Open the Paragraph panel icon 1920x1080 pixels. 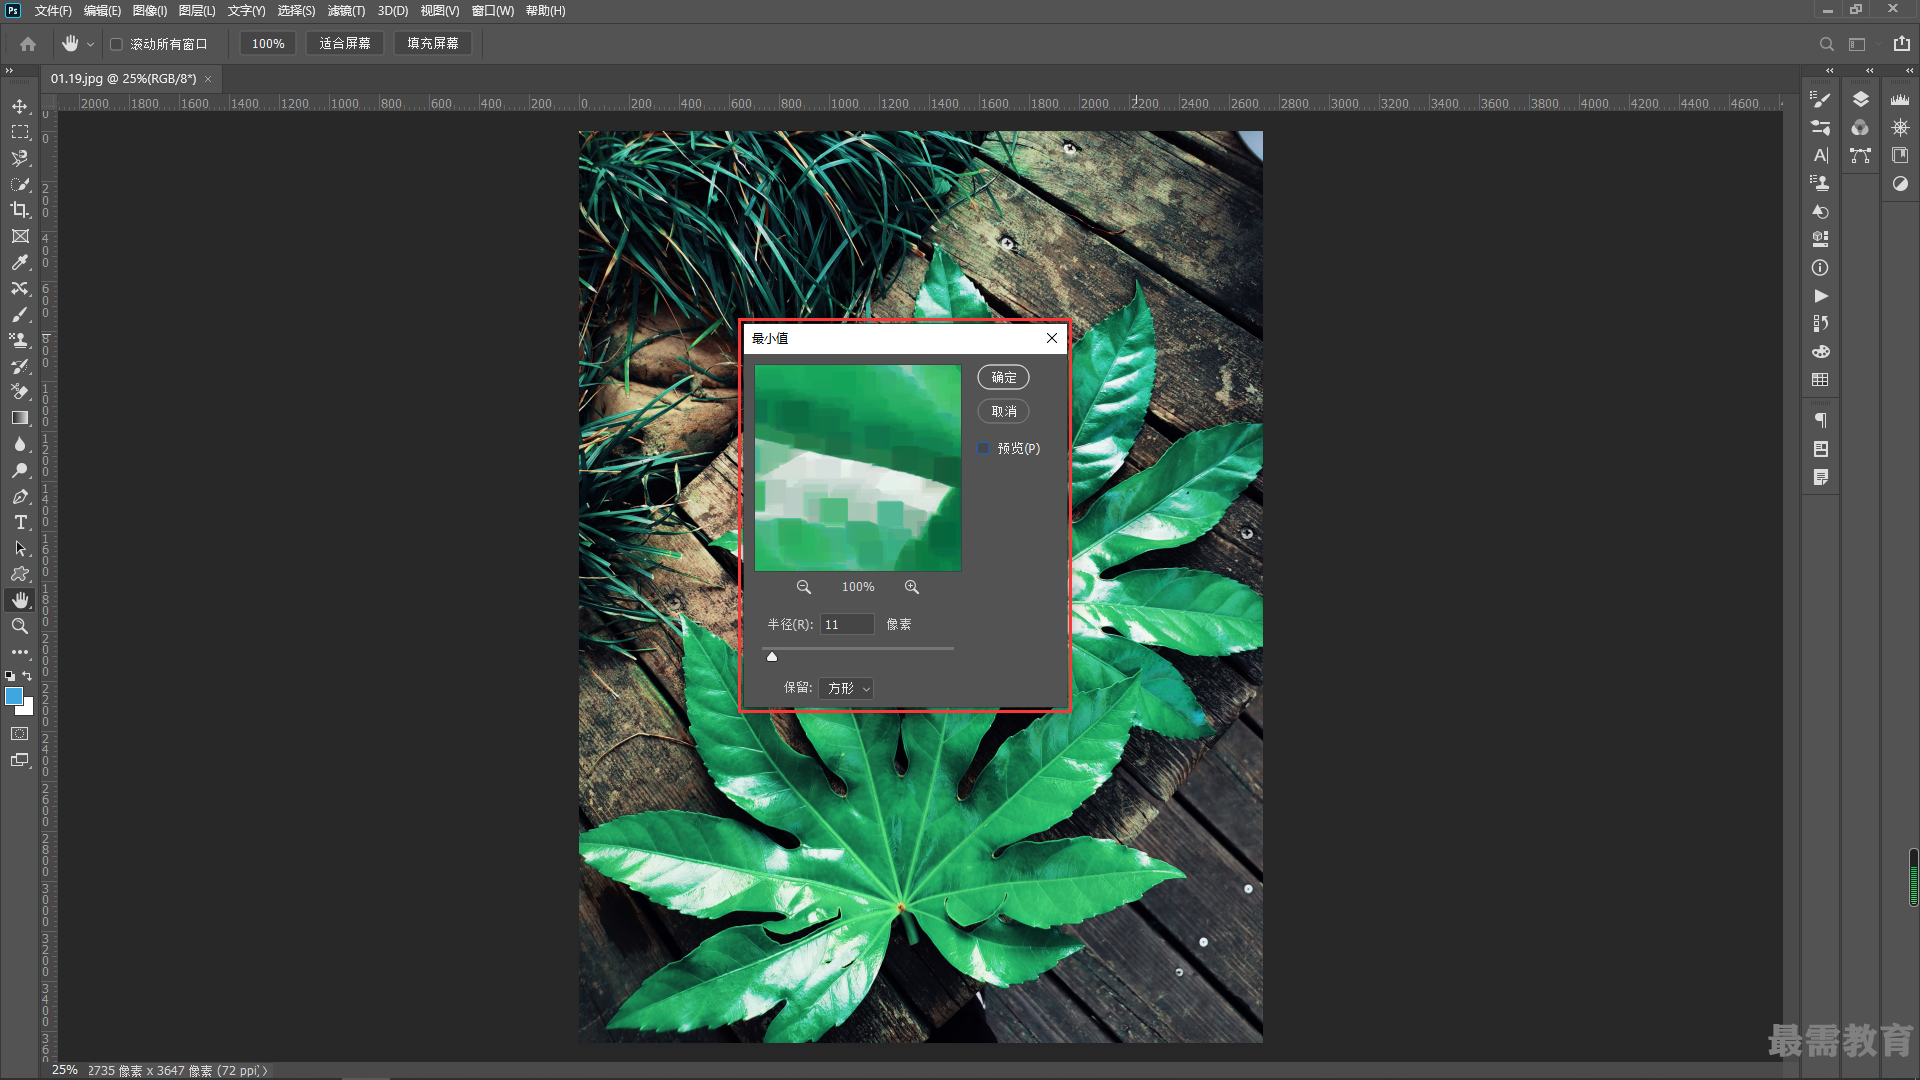point(1820,420)
